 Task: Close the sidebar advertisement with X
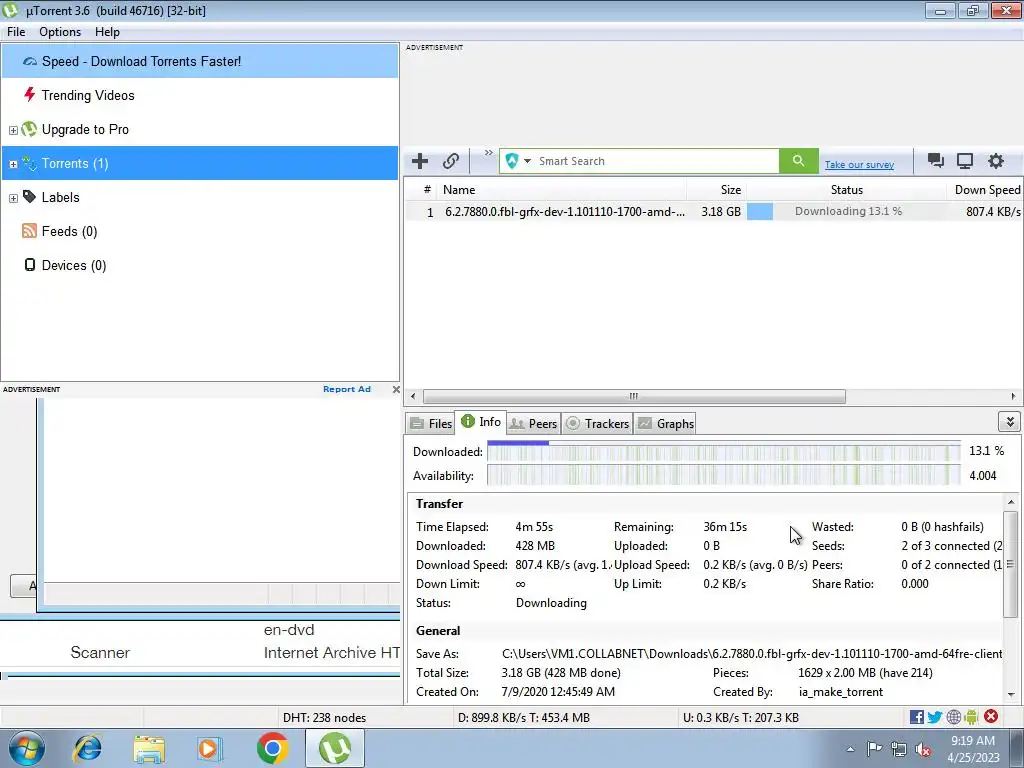coord(396,389)
